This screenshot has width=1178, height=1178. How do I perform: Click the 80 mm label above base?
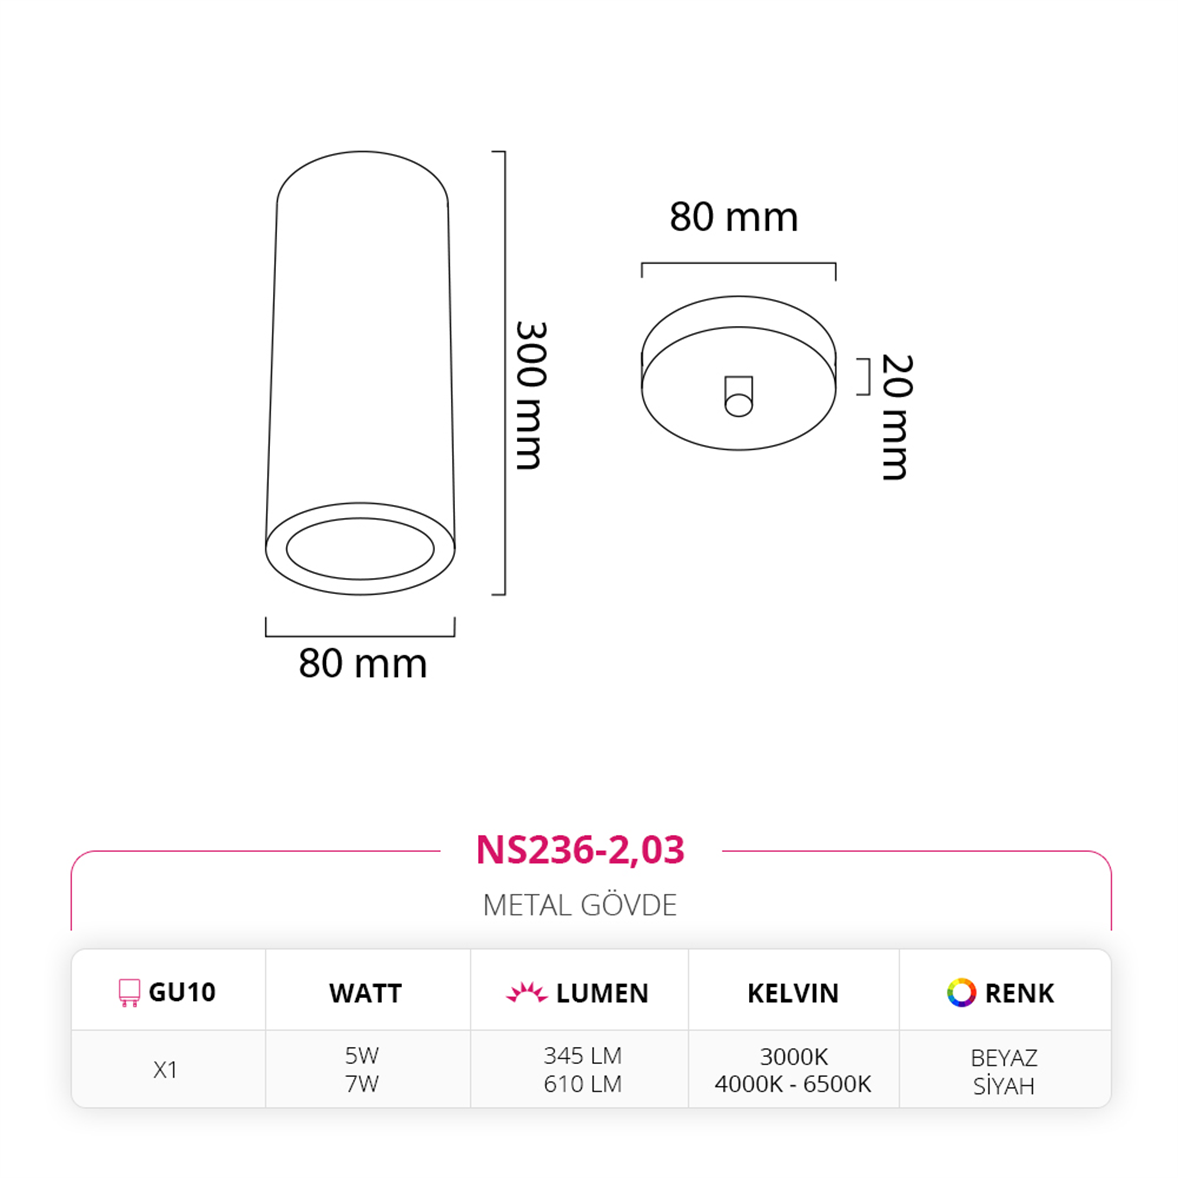click(734, 217)
